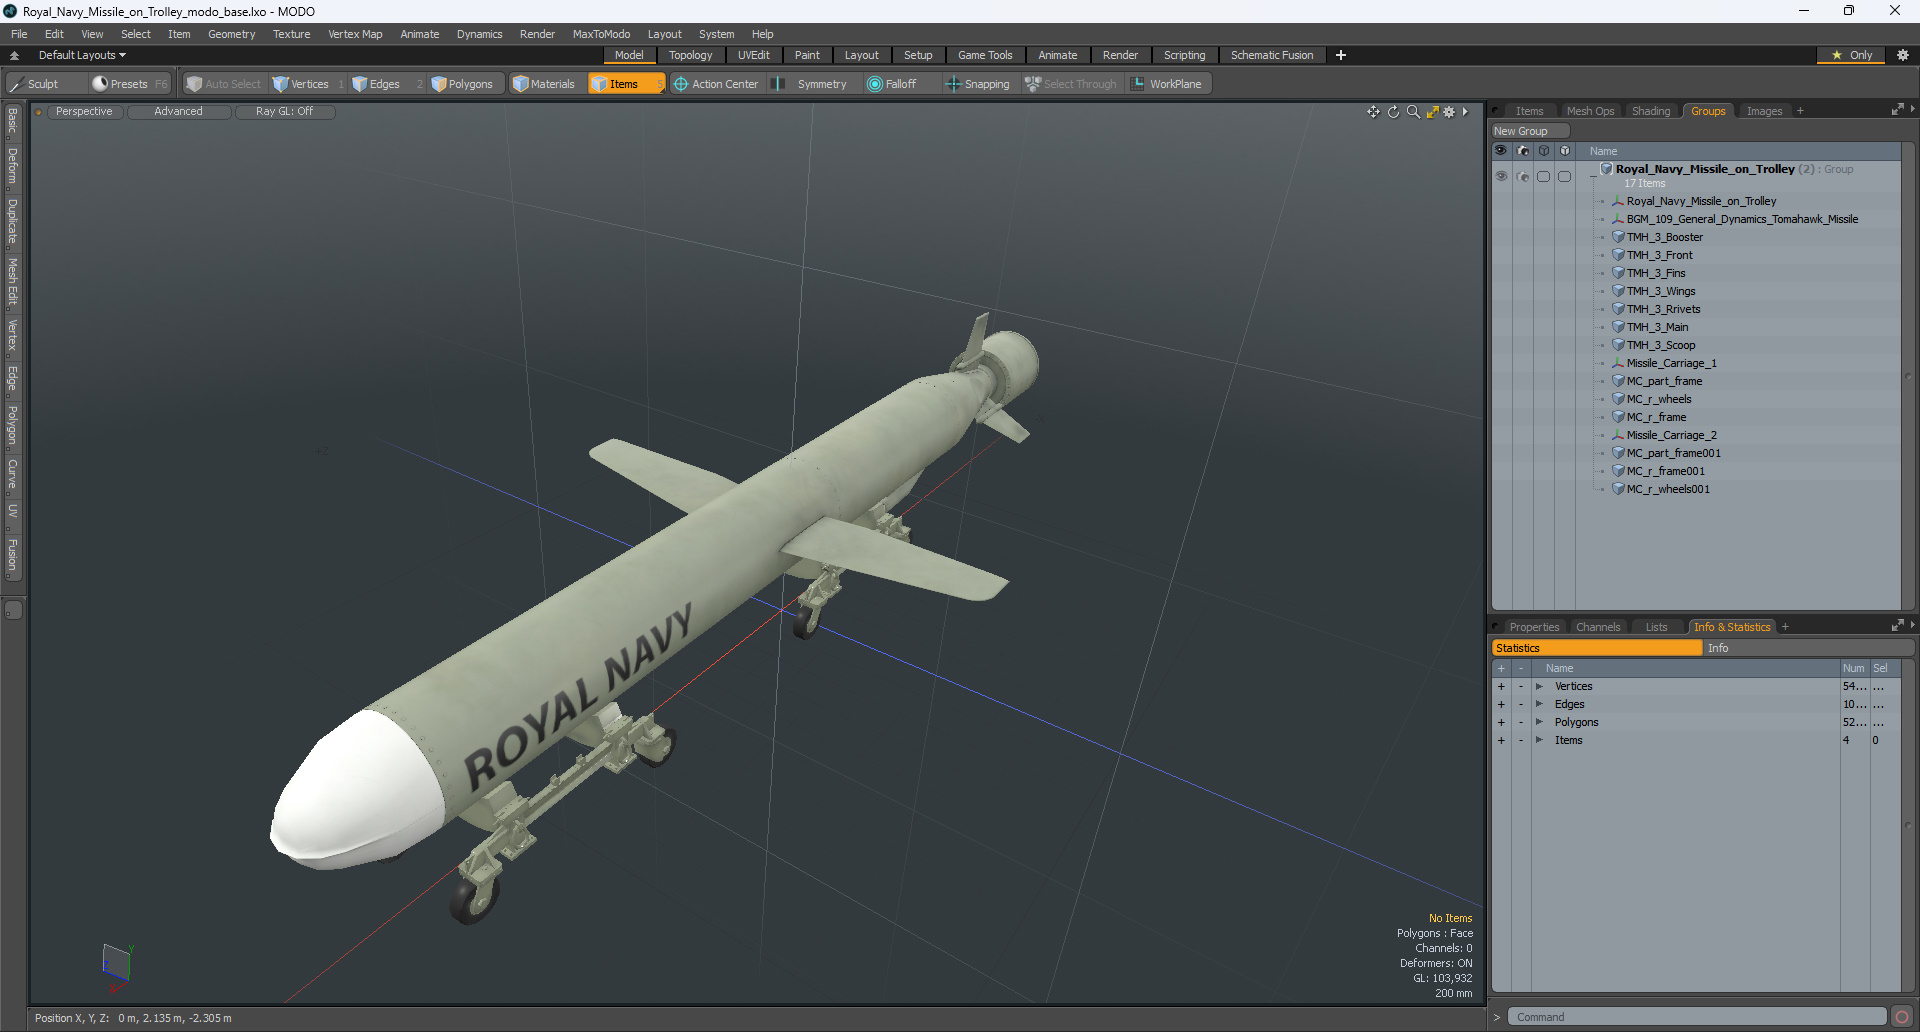Click minus on the Polygons statistics row
This screenshot has width=1920, height=1032.
point(1521,722)
